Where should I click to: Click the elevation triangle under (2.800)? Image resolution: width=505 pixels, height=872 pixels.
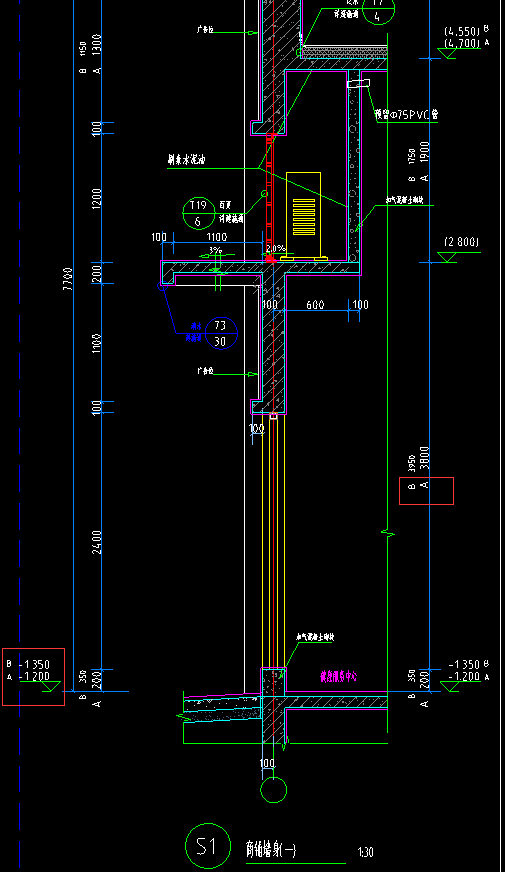[447, 257]
